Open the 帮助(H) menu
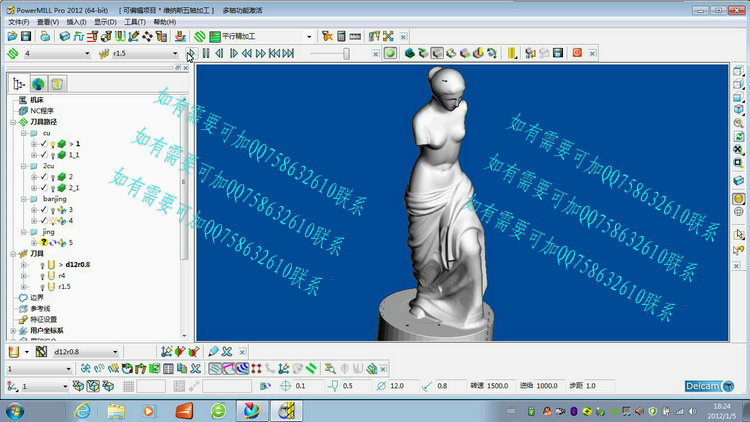750x422 pixels. click(x=165, y=22)
